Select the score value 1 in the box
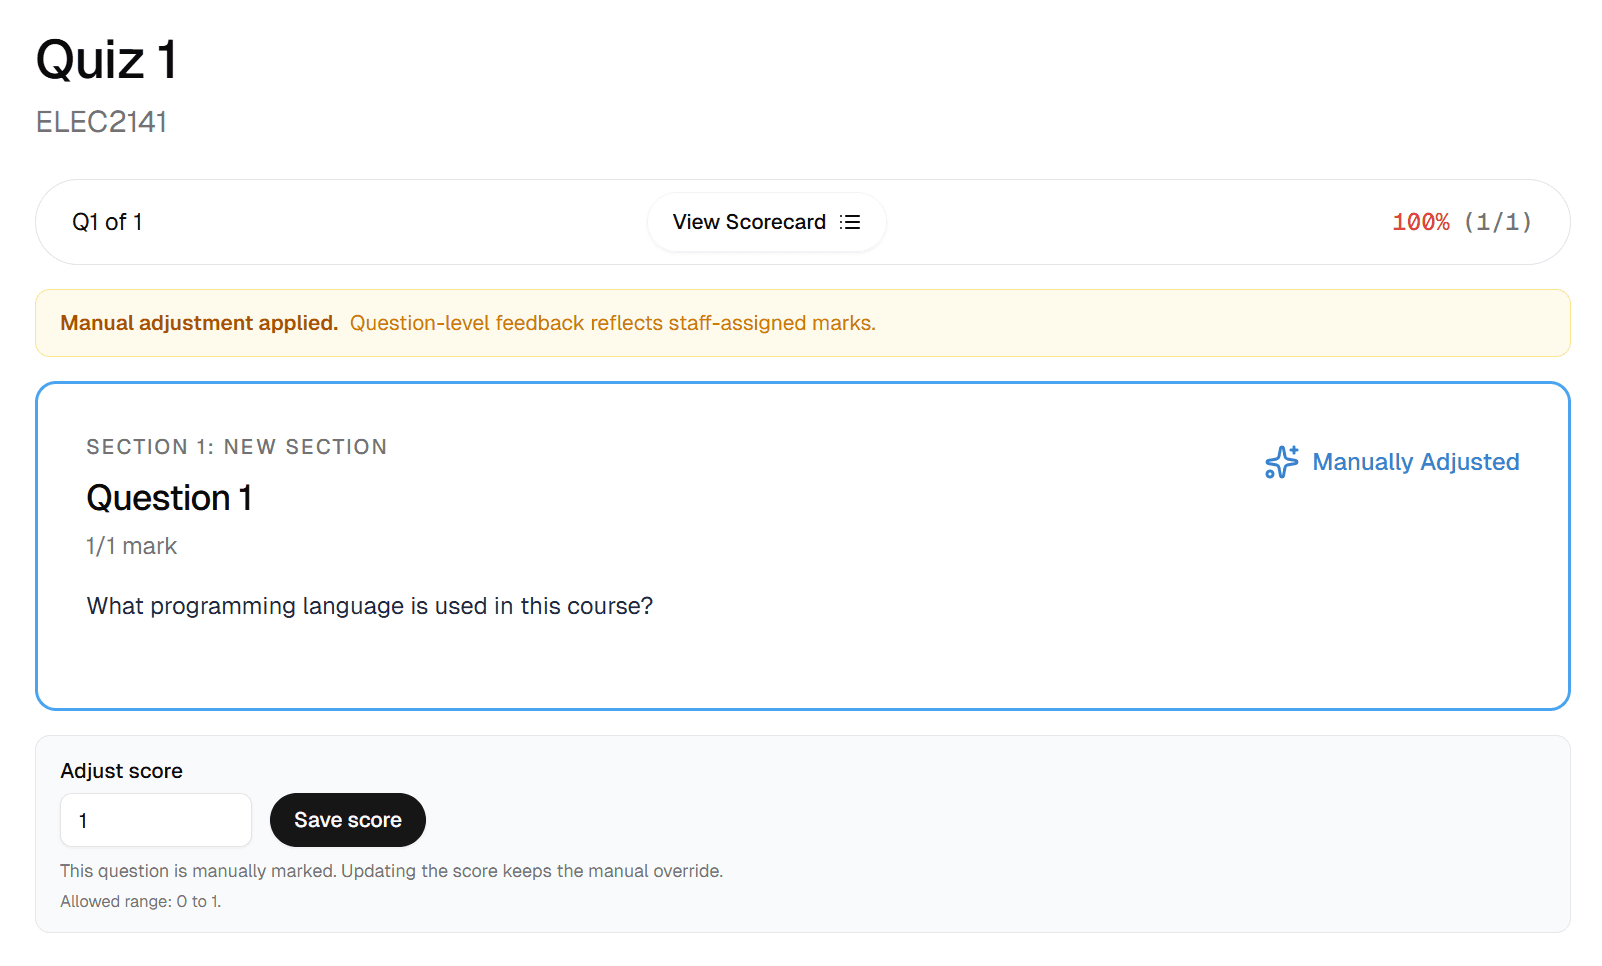Viewport: 1602px width, 966px height. coord(85,820)
